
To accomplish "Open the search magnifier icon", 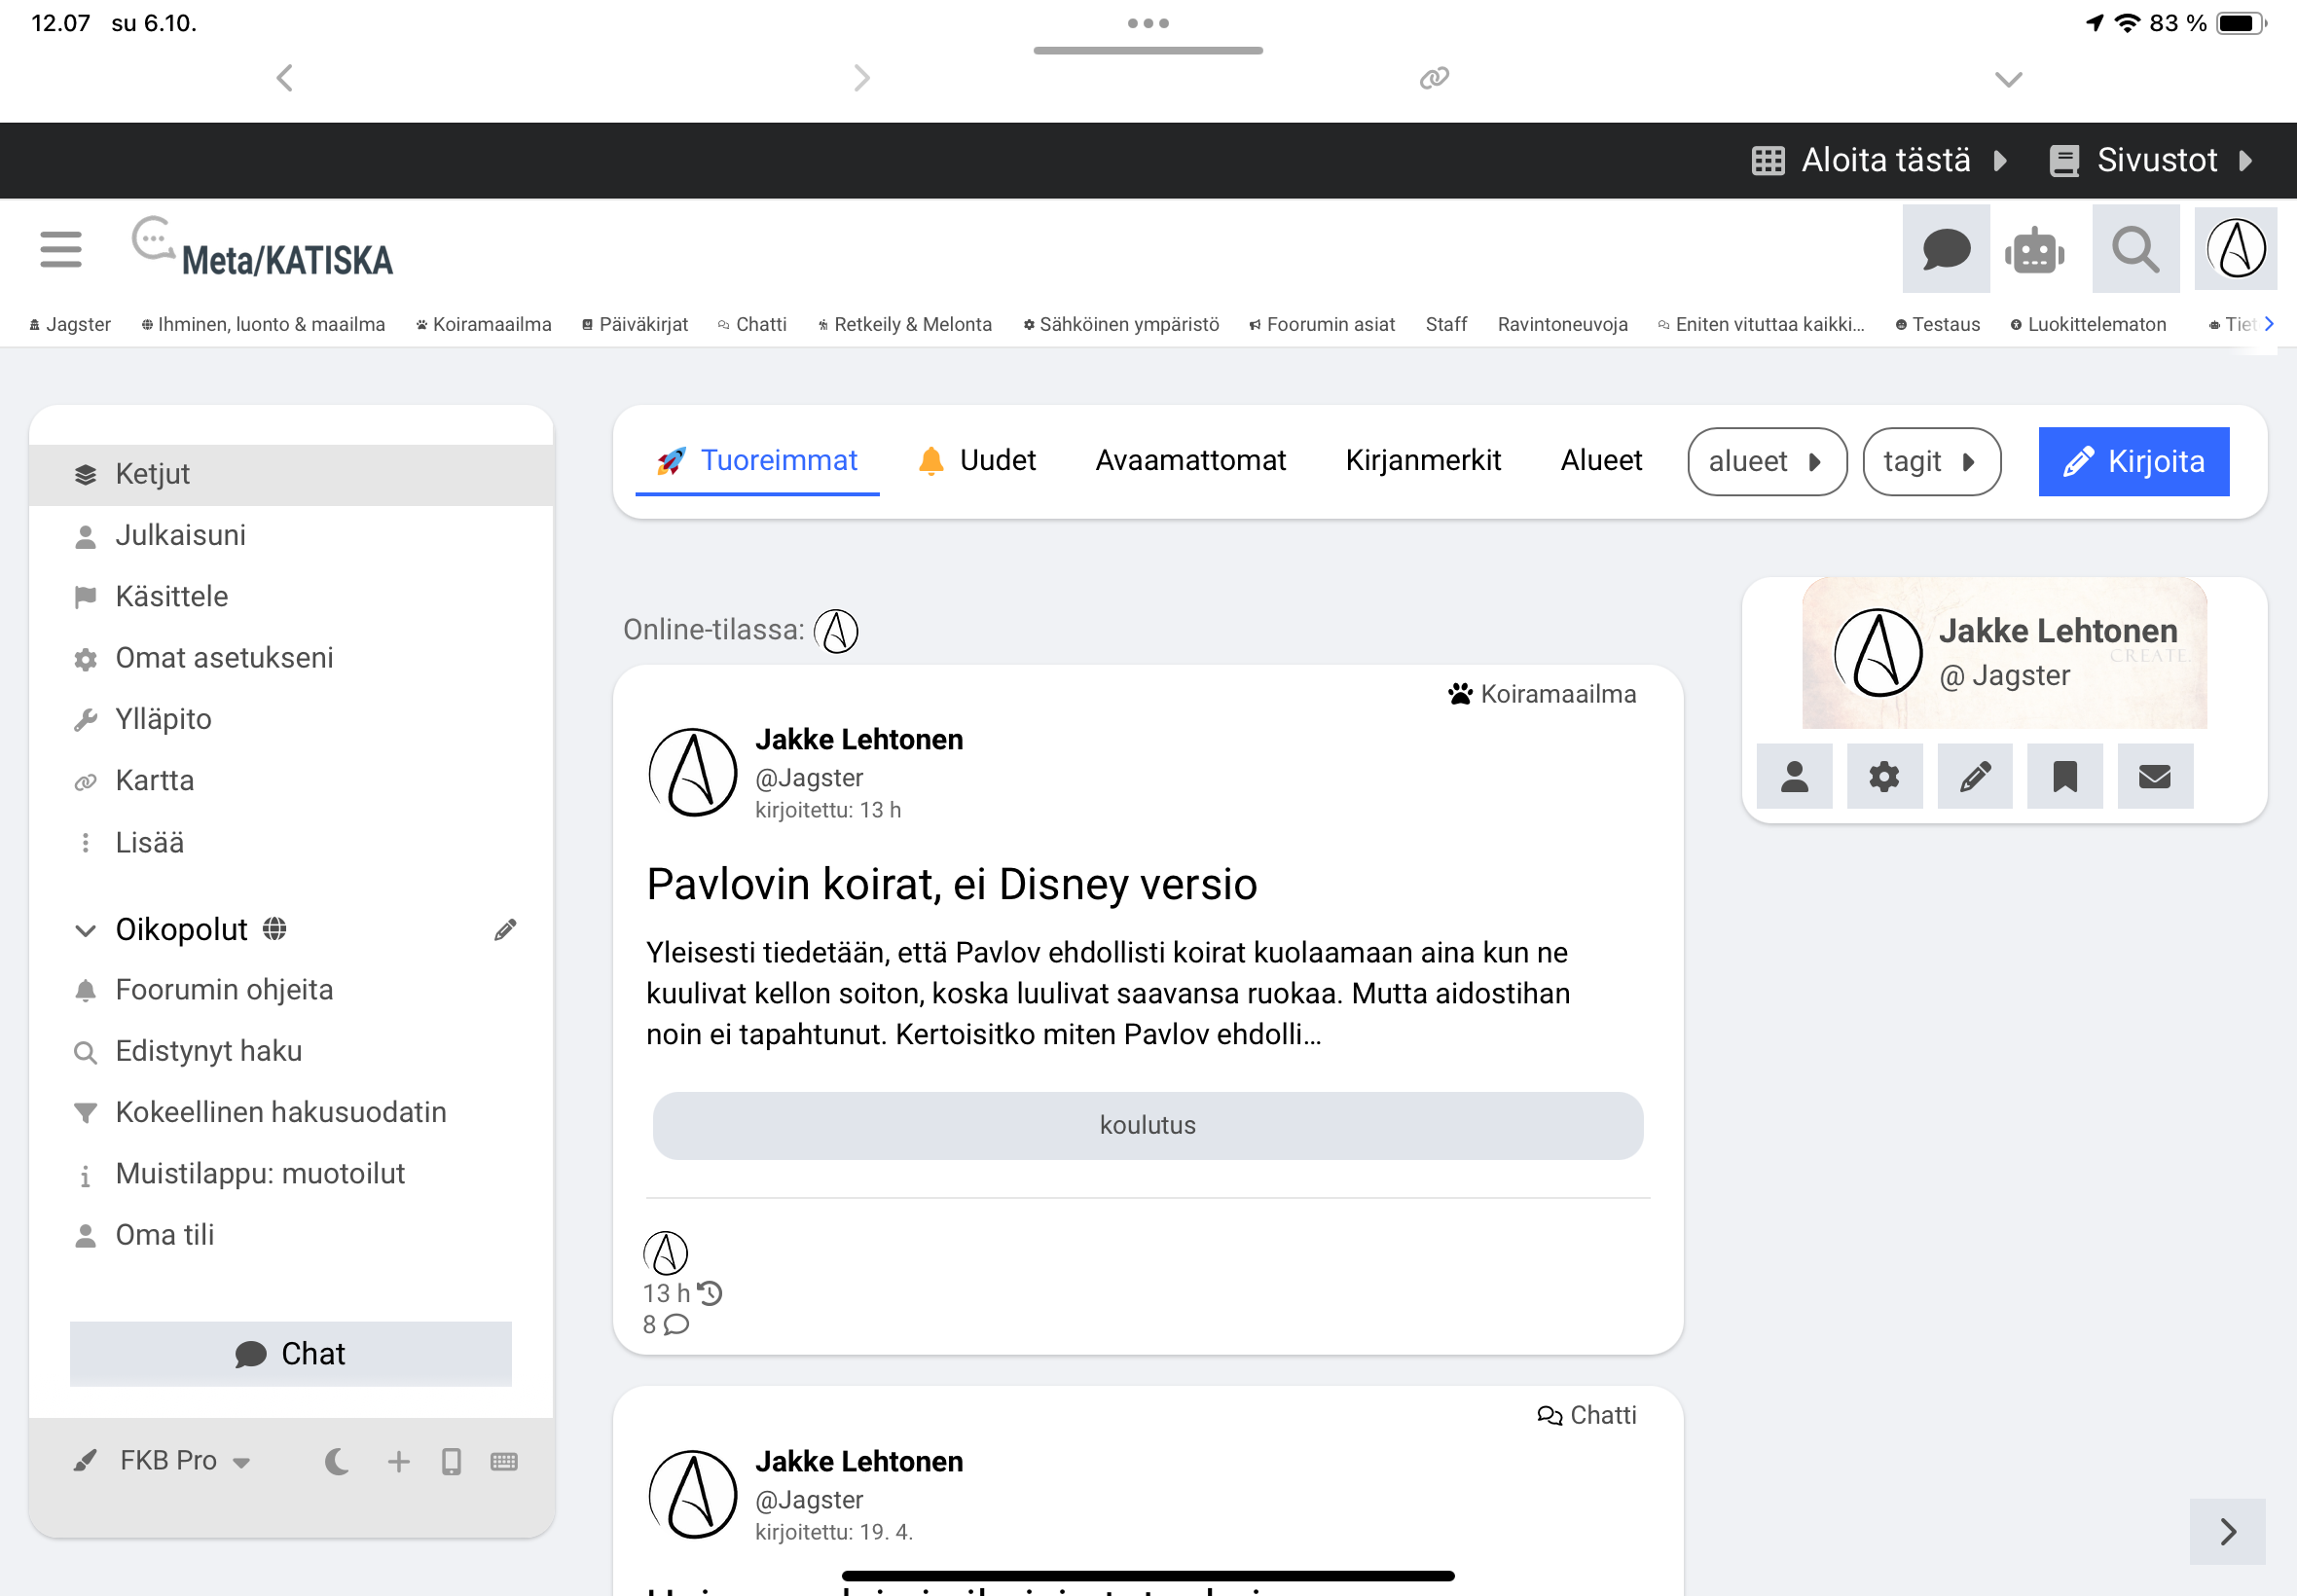I will point(2135,249).
